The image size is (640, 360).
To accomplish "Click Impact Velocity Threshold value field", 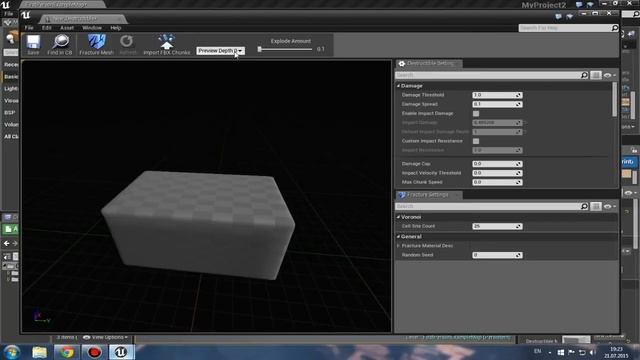I will (497, 173).
